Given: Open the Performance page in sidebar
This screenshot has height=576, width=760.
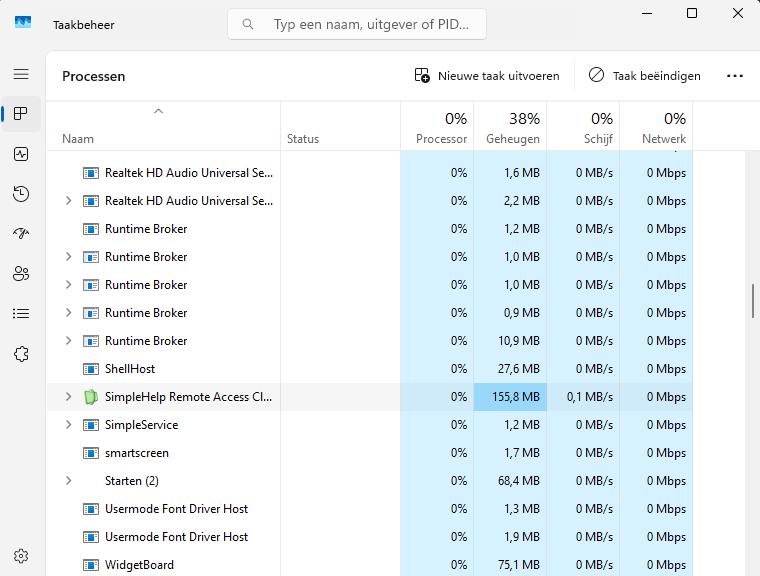Looking at the screenshot, I should (21, 154).
